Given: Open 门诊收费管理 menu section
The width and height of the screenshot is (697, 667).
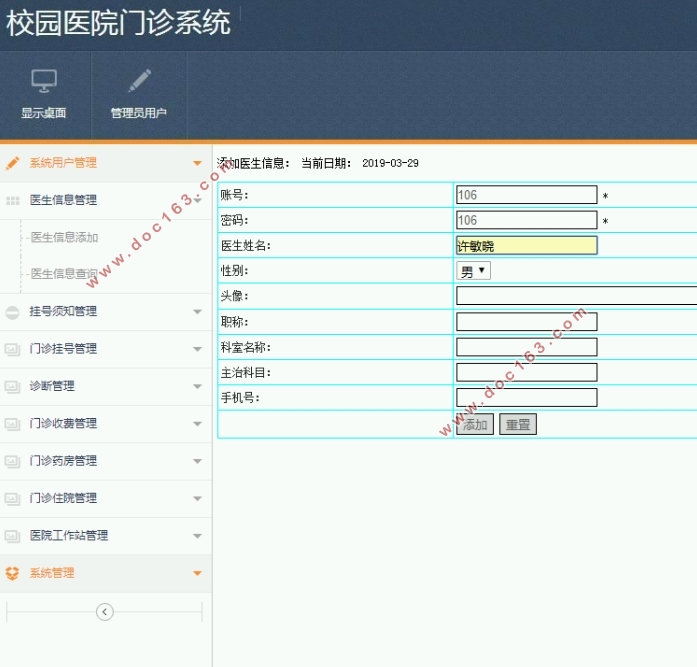Looking at the screenshot, I should [x=106, y=424].
